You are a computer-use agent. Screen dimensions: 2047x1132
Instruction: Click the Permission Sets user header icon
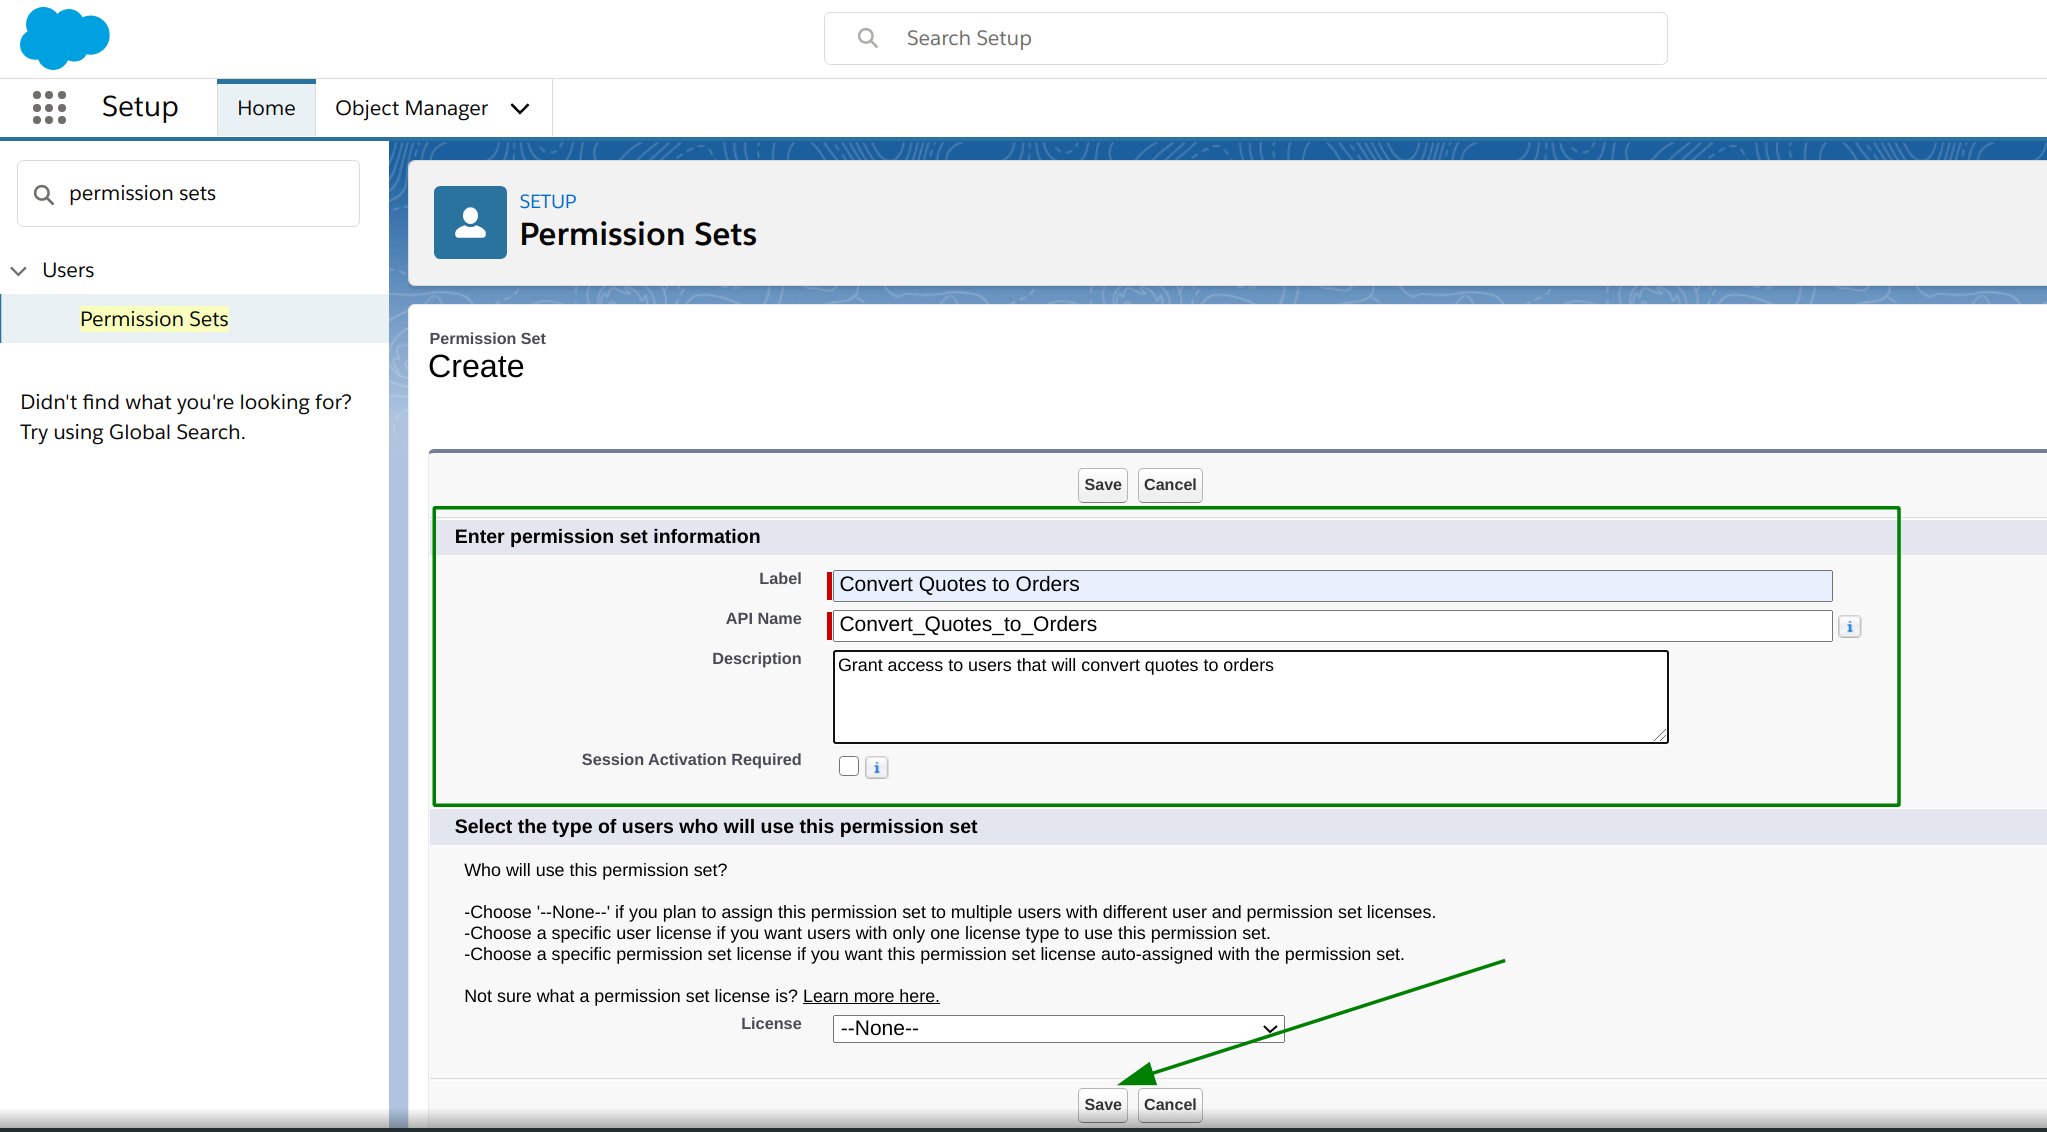coord(470,222)
